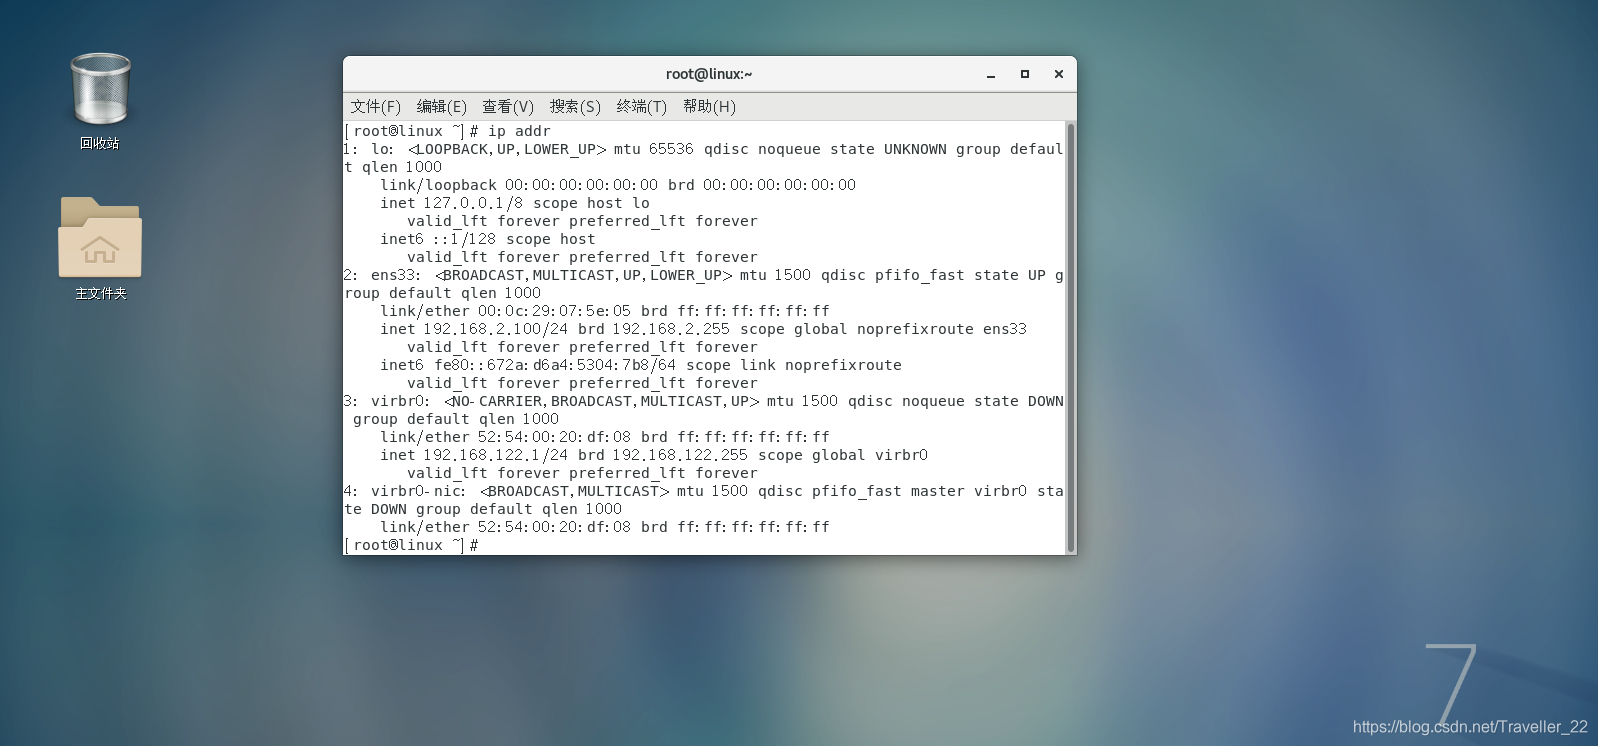Viewport: 1598px width, 746px height.
Task: Open the 帮助(H) menu
Action: (709, 107)
